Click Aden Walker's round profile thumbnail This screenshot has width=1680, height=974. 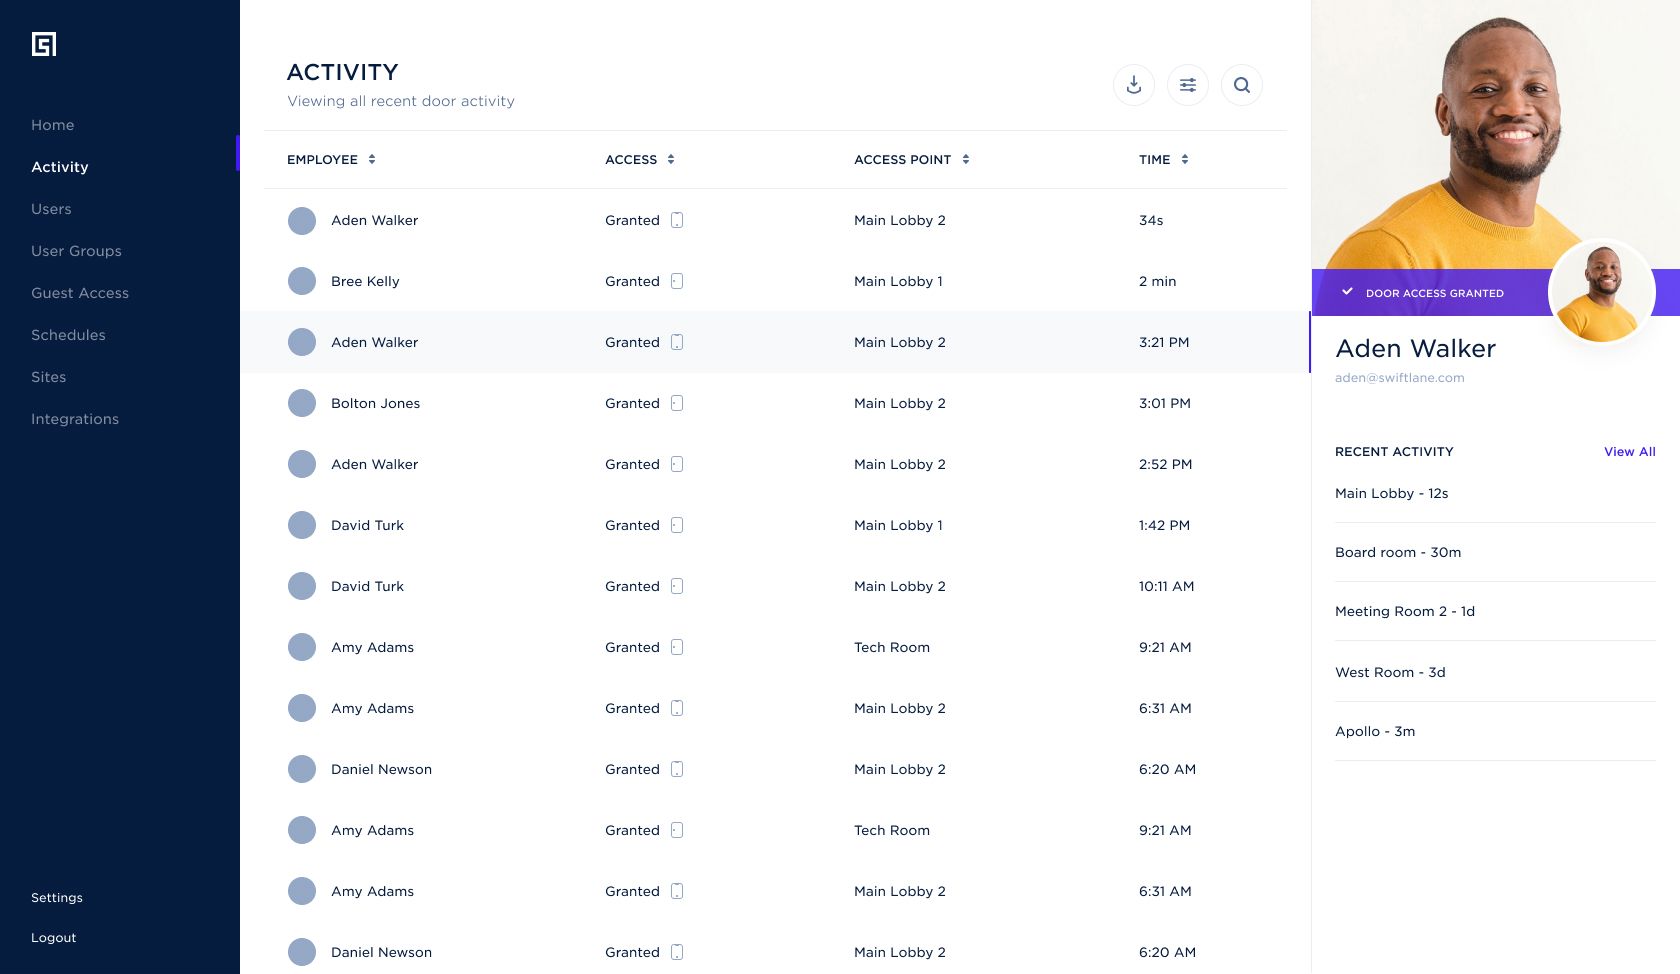1601,292
